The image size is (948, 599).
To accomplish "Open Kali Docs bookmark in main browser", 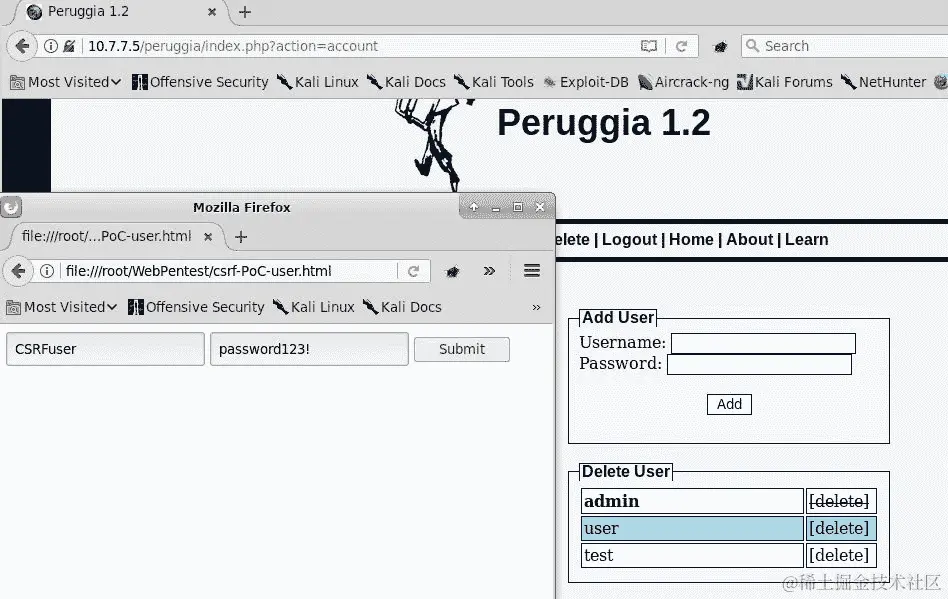I will click(406, 82).
